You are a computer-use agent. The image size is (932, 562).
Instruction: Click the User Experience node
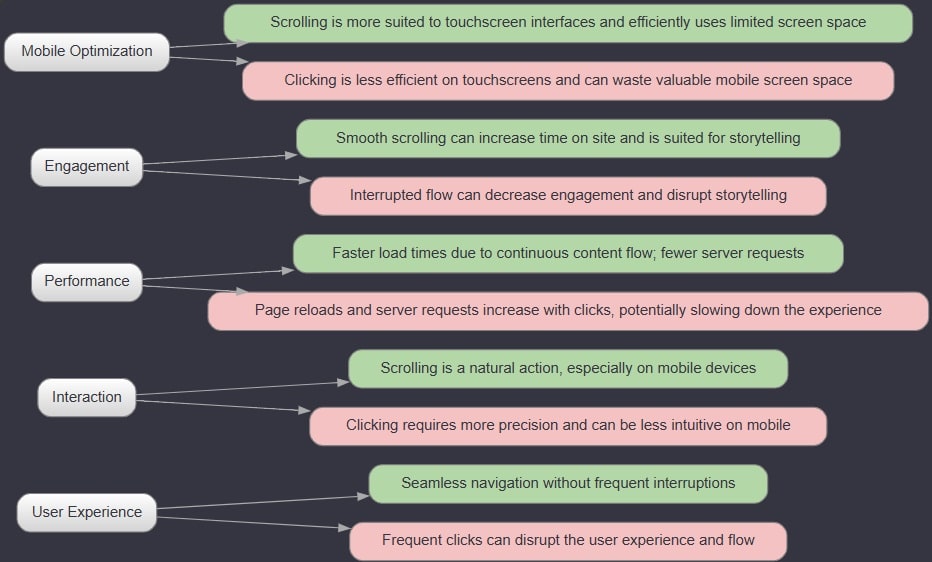coord(87,513)
